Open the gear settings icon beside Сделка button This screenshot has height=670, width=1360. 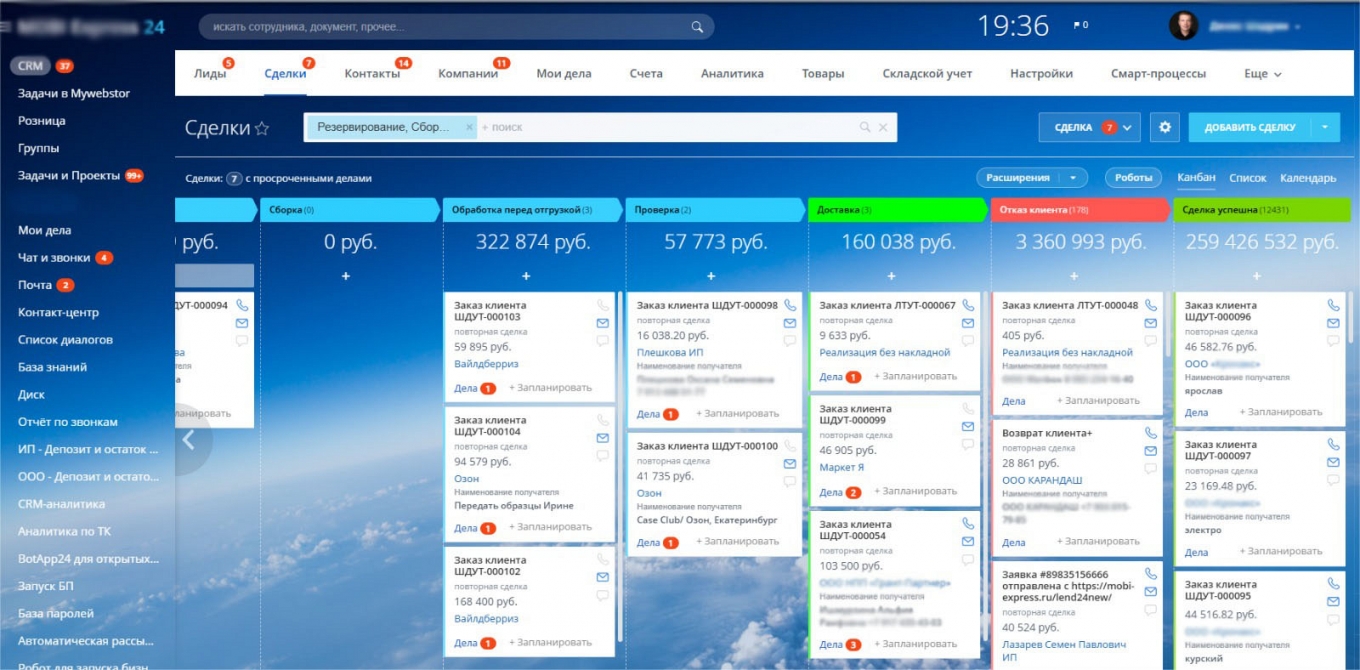tap(1164, 127)
